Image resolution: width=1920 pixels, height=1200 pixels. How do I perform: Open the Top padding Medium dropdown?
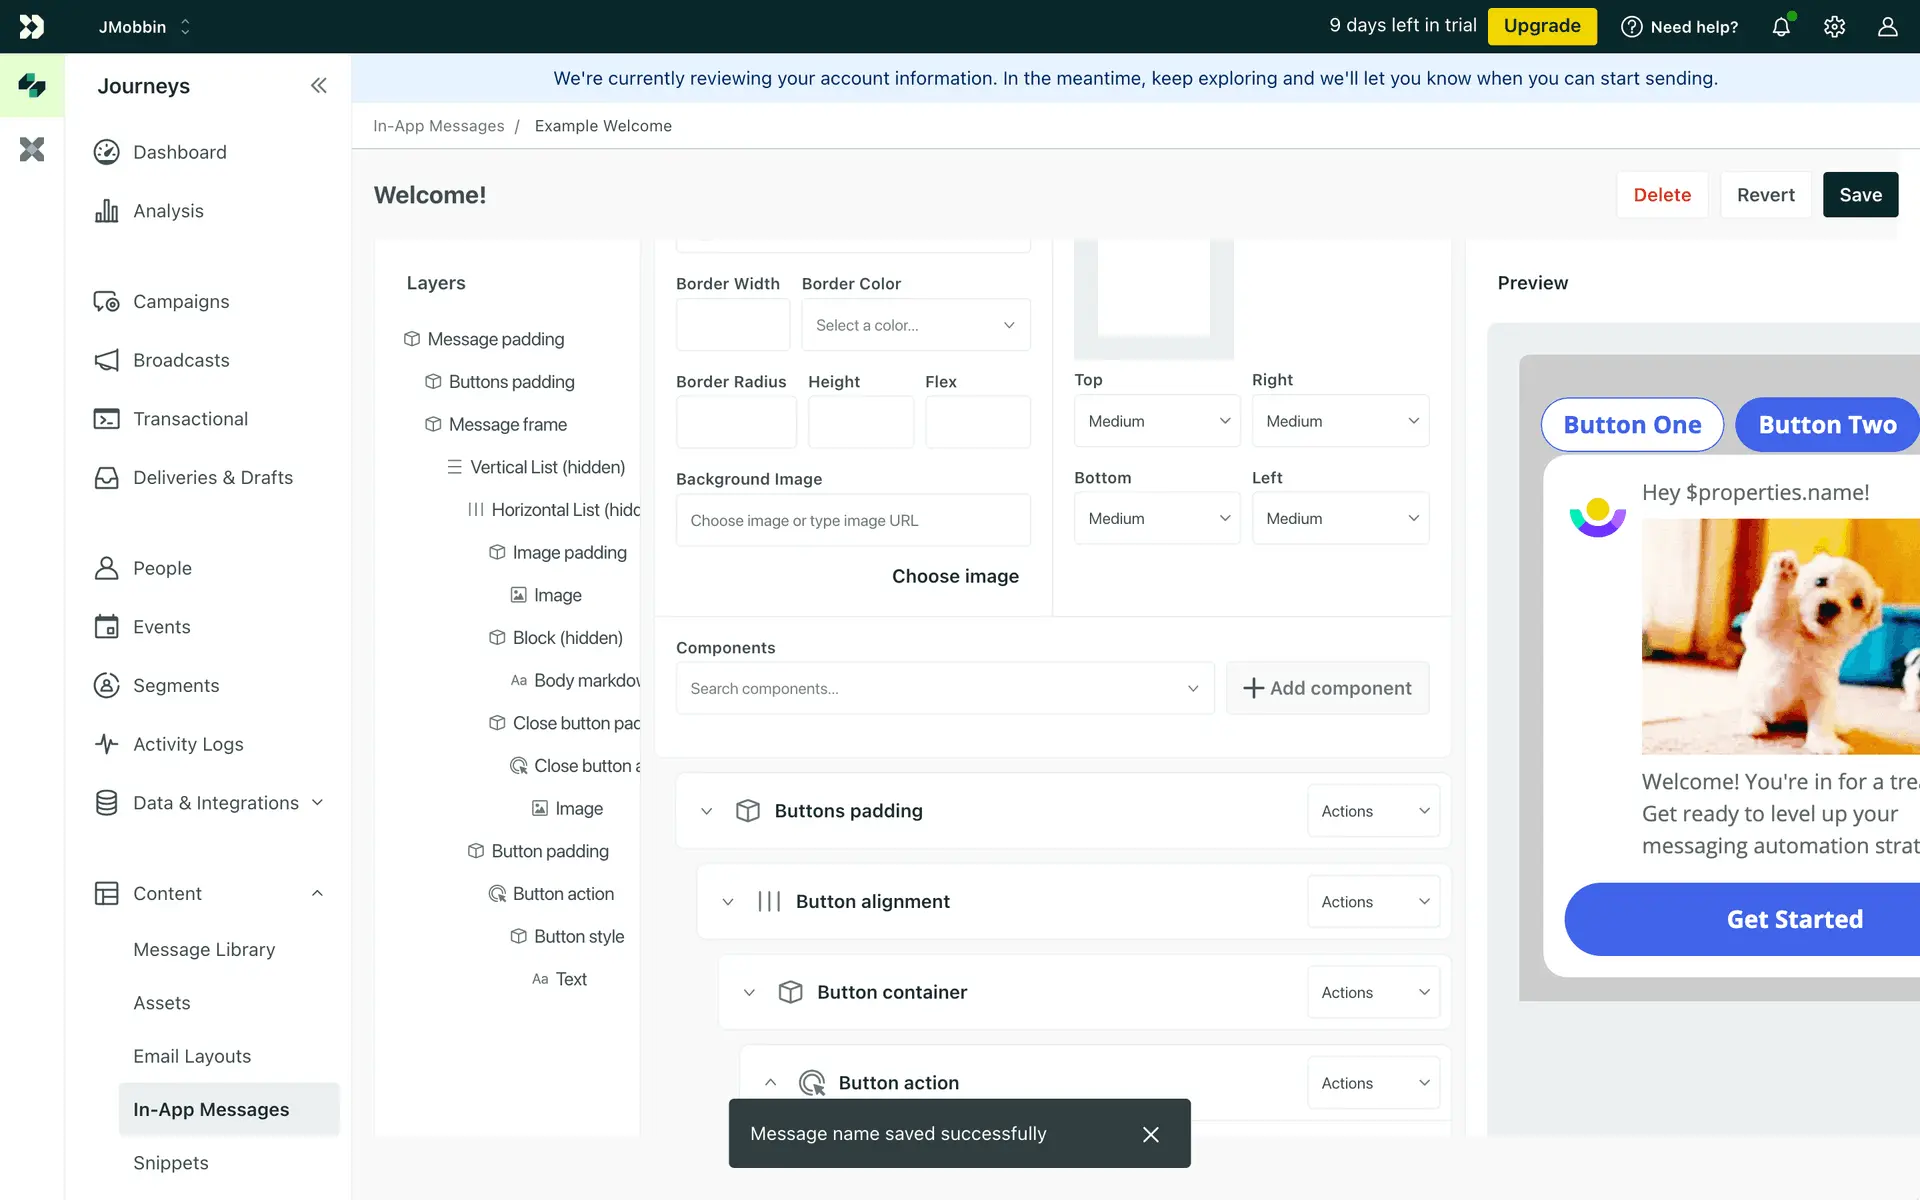tap(1156, 421)
